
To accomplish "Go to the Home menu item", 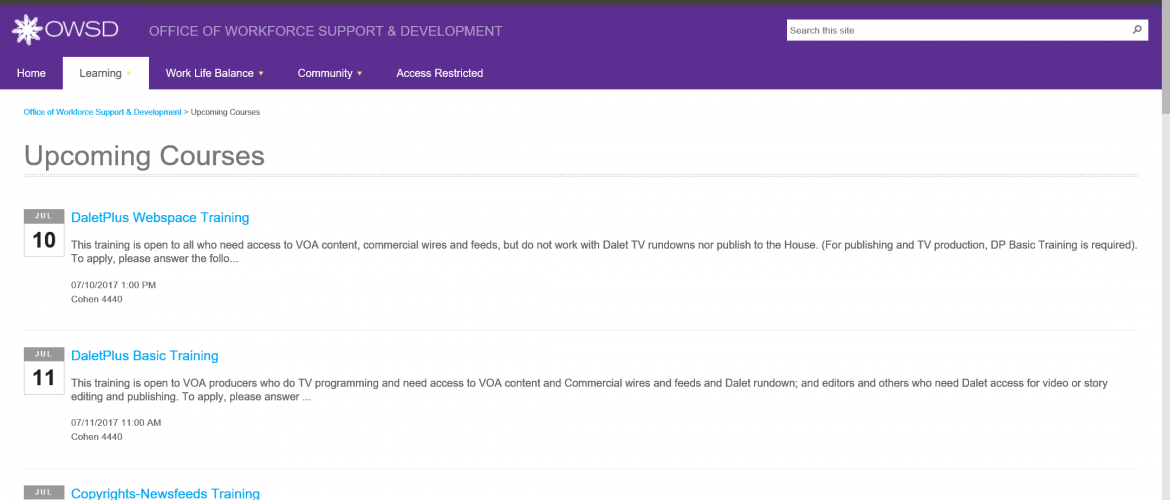I will pos(31,73).
